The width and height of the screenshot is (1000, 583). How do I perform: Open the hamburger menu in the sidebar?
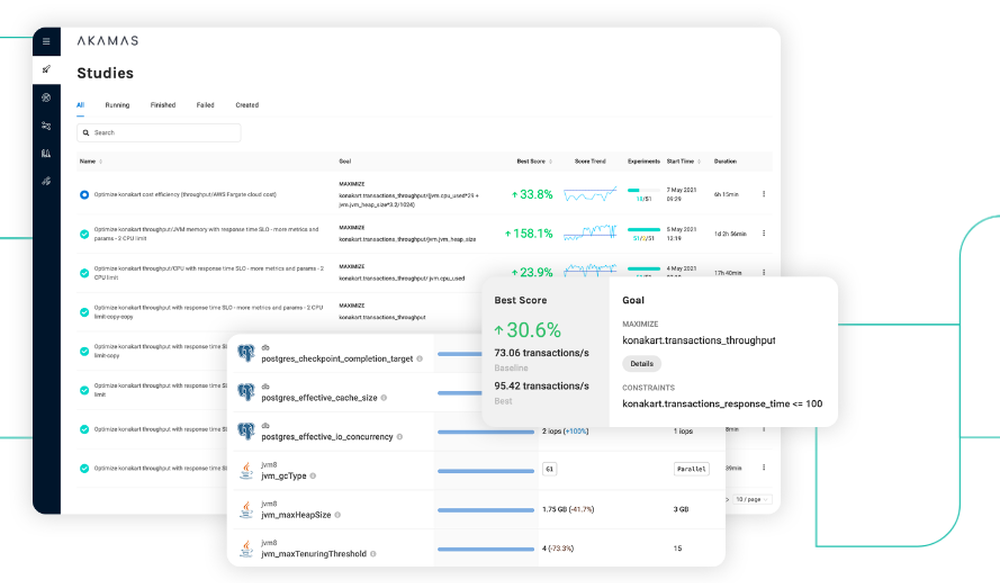[x=46, y=41]
